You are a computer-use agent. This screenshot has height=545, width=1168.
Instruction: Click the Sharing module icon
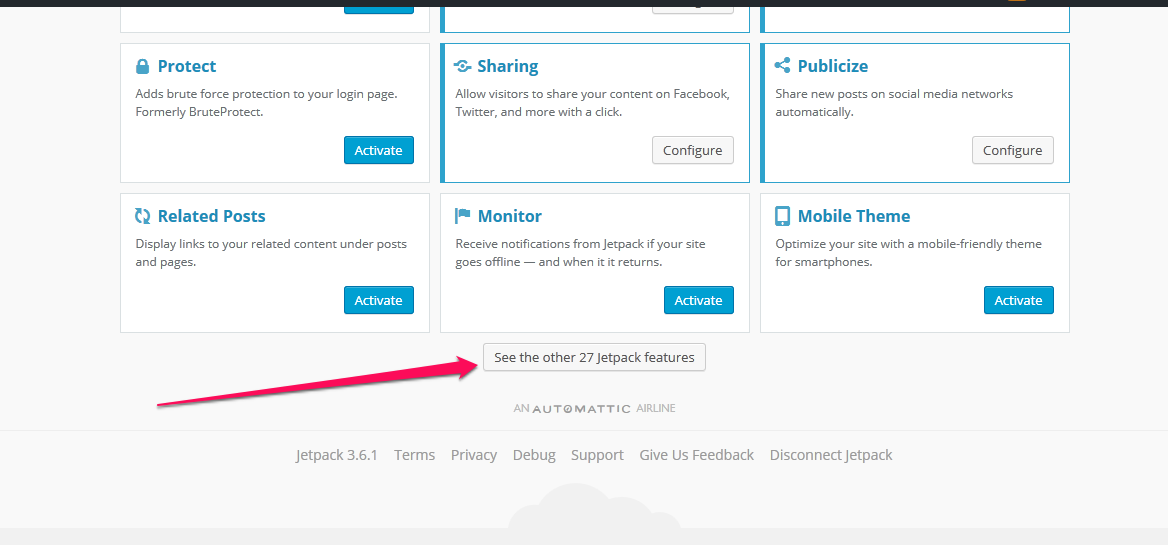463,66
